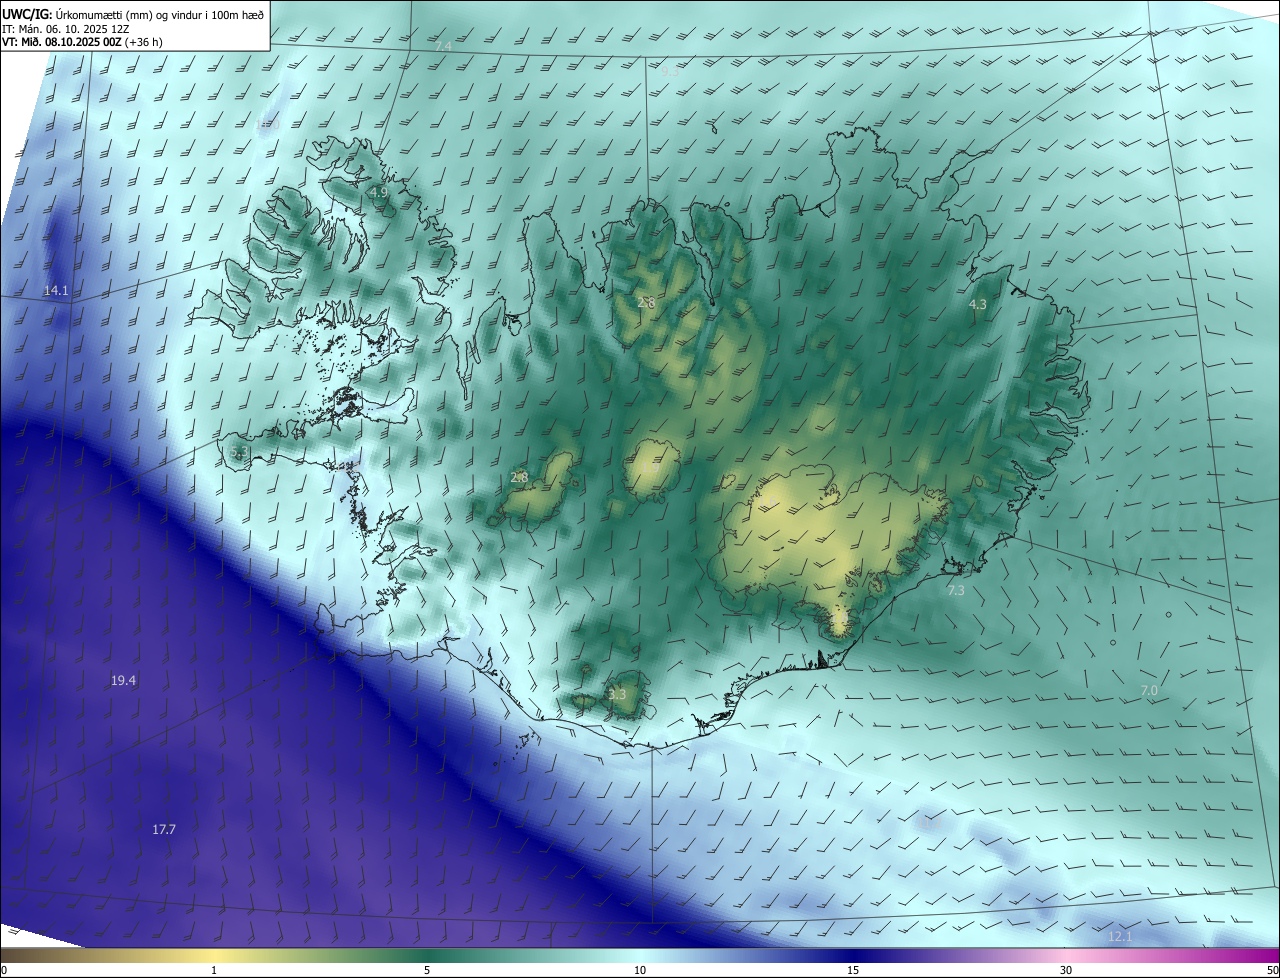Click the 10 tick on the color scale
Image resolution: width=1280 pixels, height=978 pixels.
(640, 971)
